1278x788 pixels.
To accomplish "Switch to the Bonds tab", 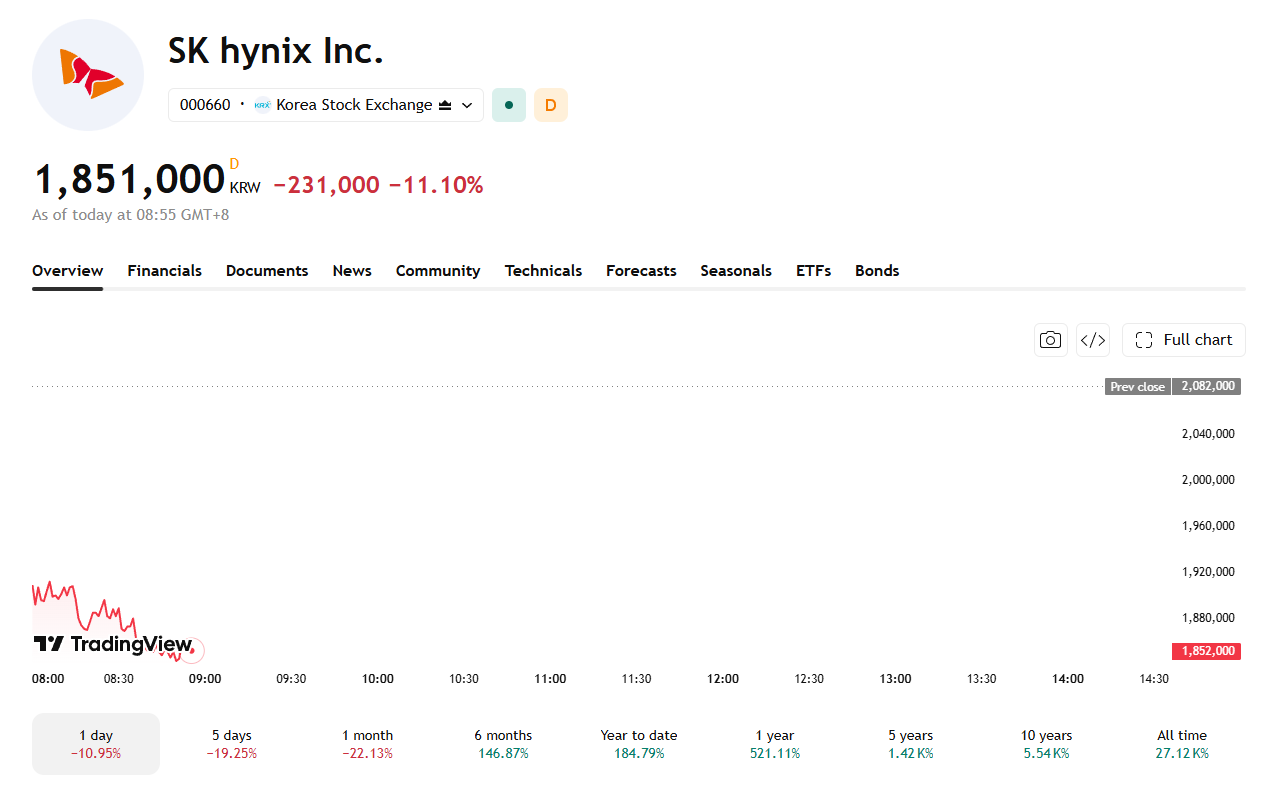I will coord(877,271).
